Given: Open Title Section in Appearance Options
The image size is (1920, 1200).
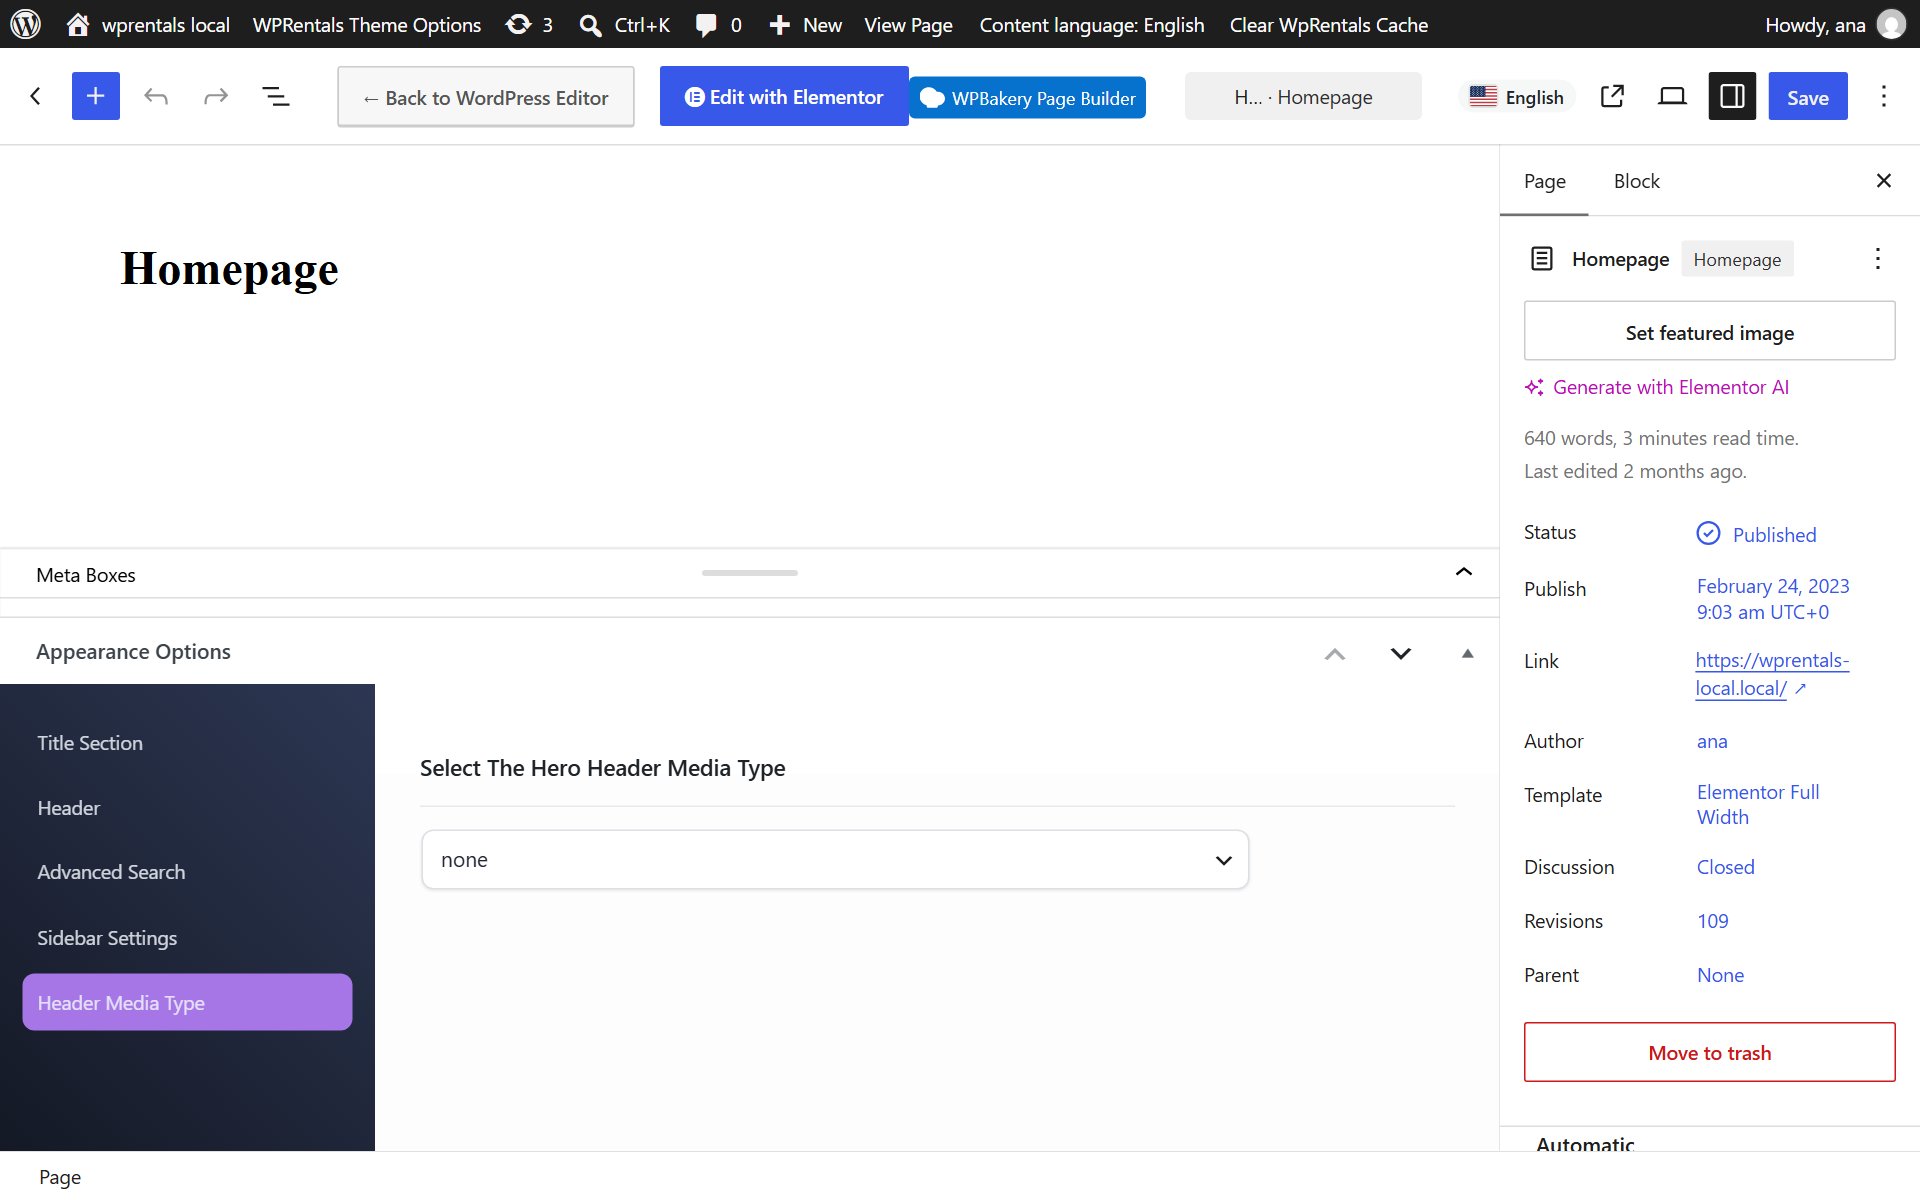Looking at the screenshot, I should 187,743.
